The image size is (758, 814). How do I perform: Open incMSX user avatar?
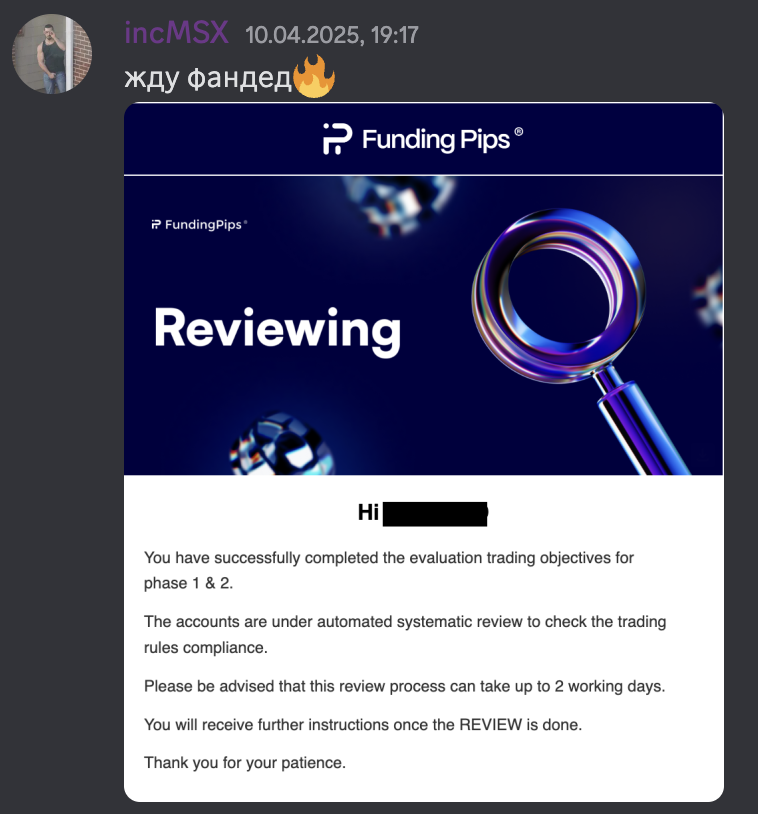tap(52, 54)
